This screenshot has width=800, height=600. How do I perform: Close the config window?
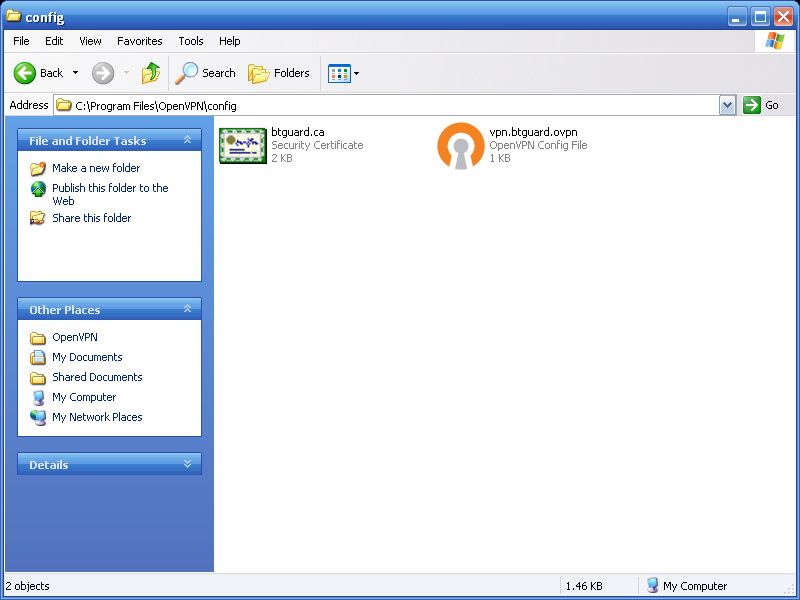(x=784, y=17)
